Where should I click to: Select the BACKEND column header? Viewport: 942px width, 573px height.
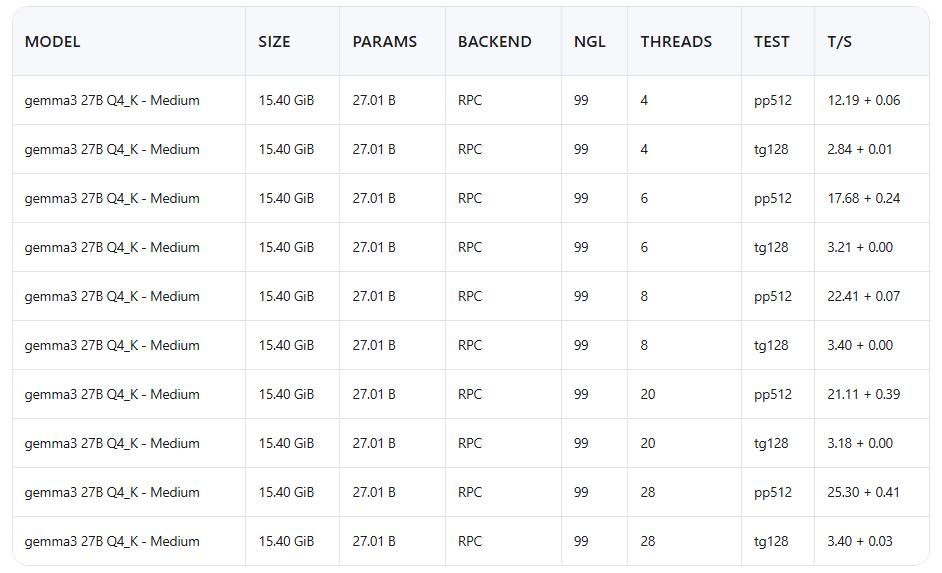tap(495, 42)
